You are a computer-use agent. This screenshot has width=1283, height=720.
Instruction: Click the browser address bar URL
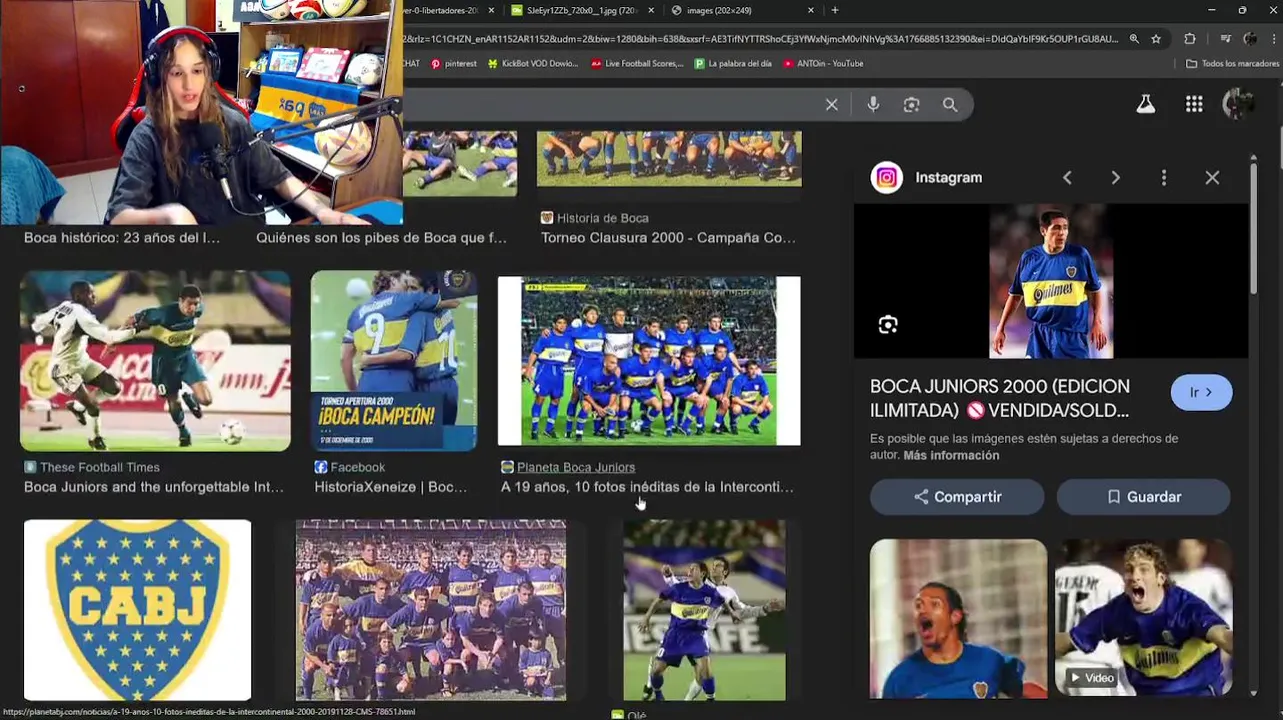[x=760, y=39]
